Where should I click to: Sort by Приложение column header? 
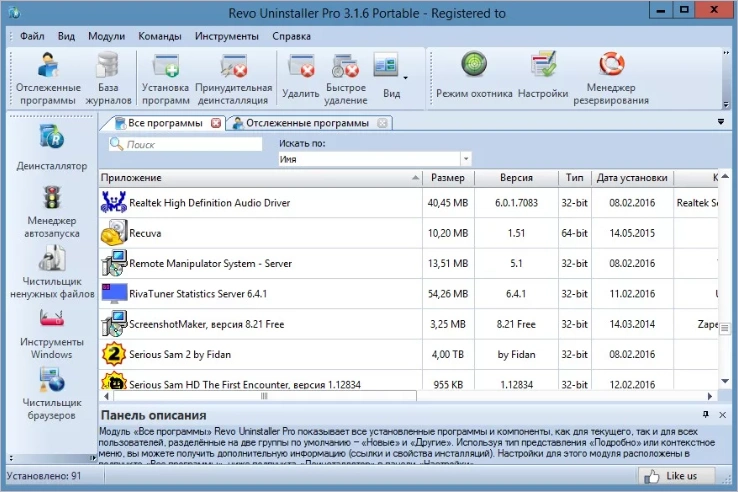point(260,178)
